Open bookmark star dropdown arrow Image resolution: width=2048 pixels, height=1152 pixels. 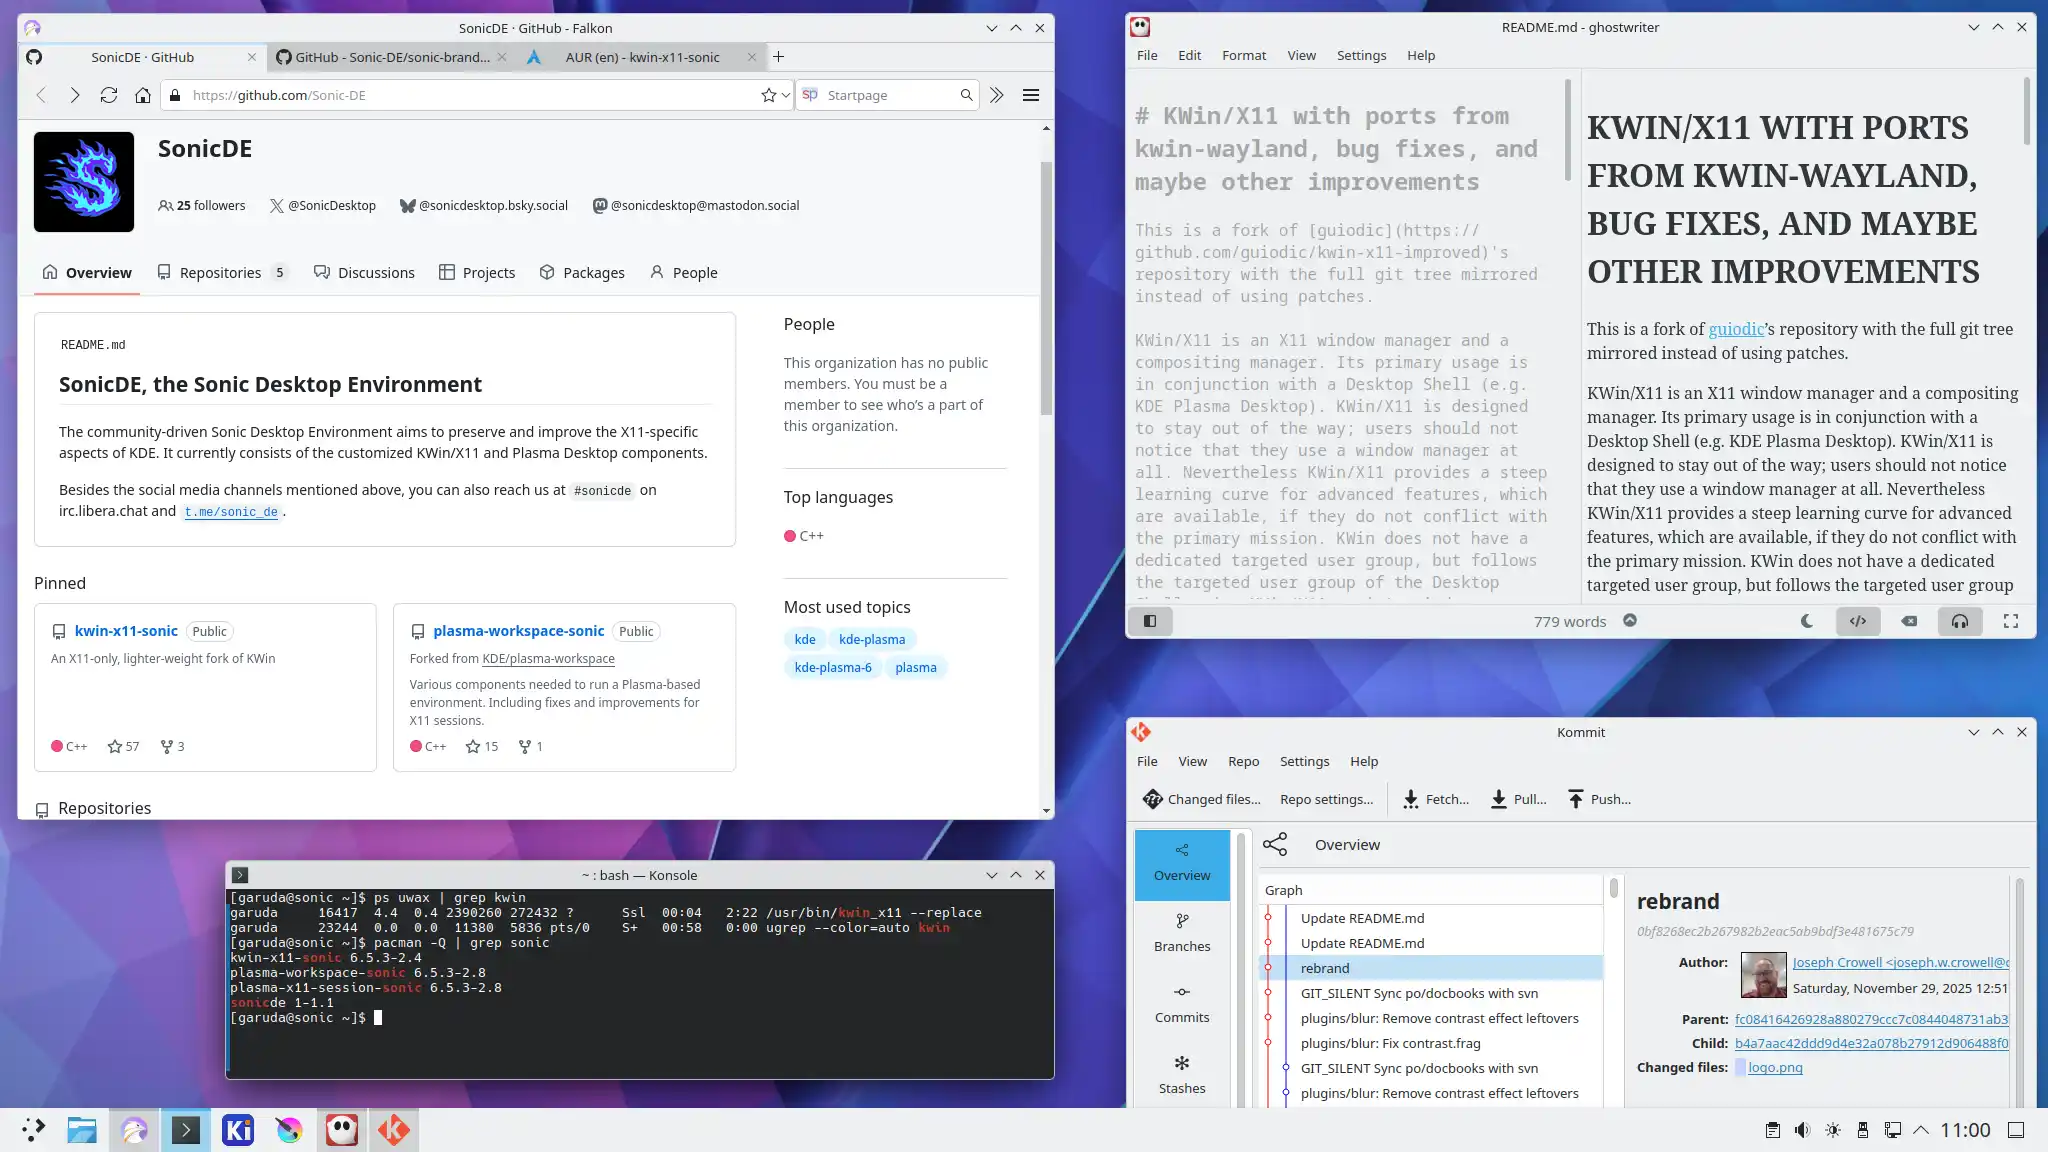(786, 95)
